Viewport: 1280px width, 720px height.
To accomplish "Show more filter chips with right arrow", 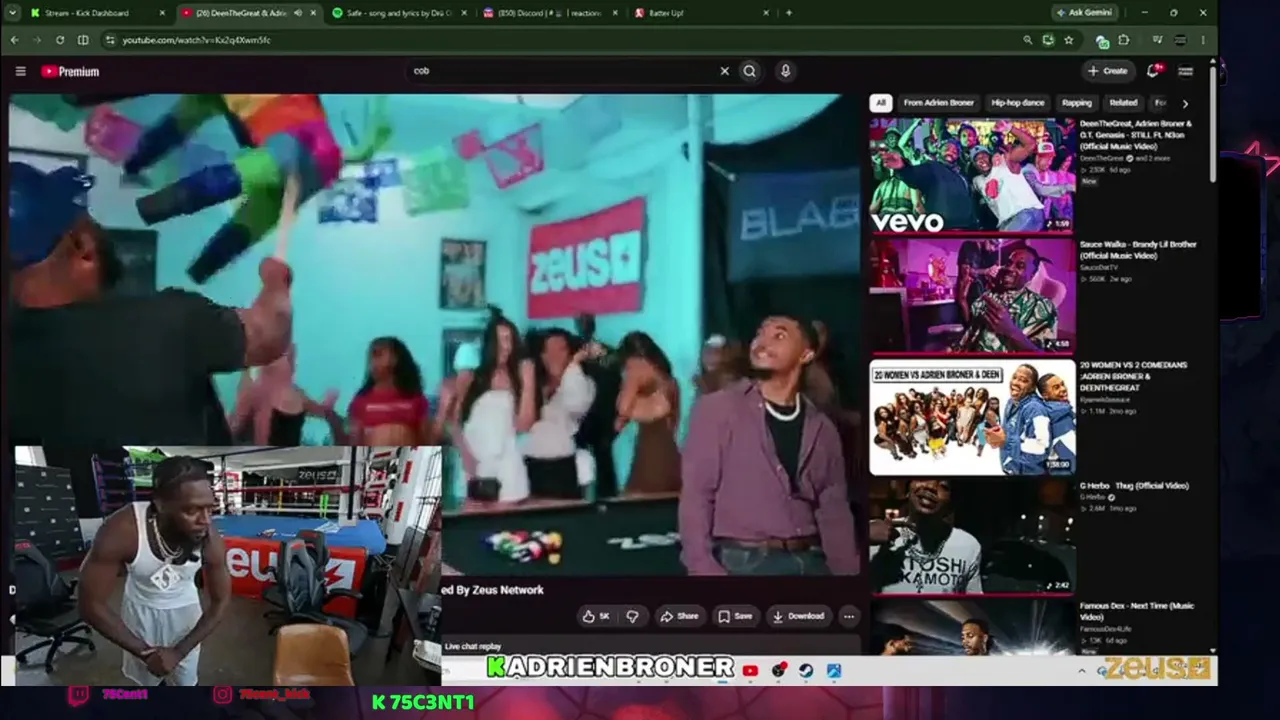I will click(x=1185, y=103).
